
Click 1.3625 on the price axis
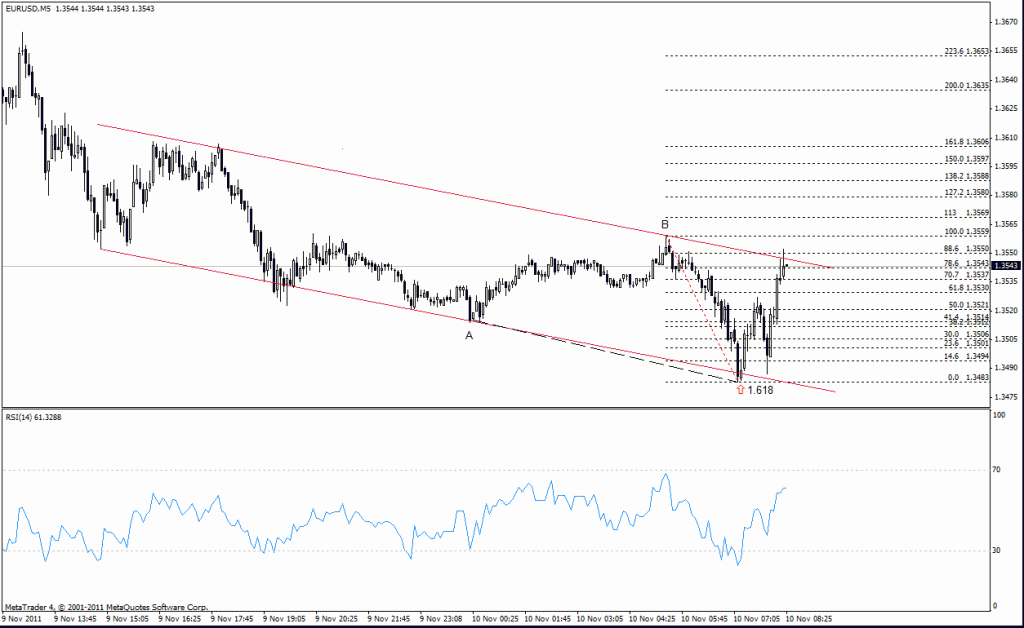(x=1005, y=108)
